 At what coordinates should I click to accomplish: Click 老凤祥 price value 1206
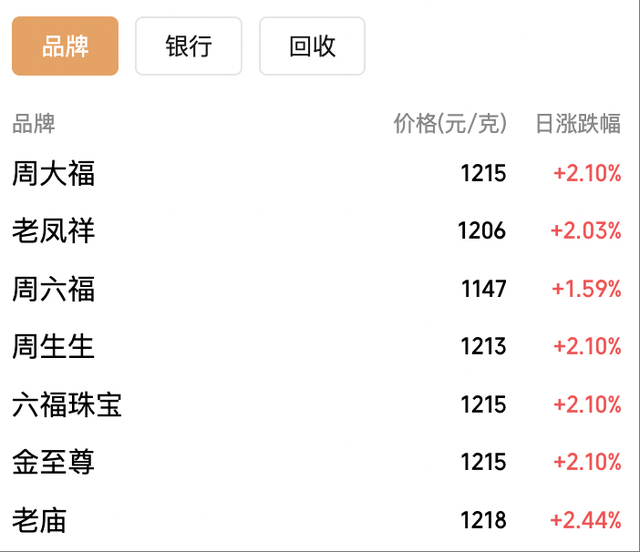pos(482,232)
